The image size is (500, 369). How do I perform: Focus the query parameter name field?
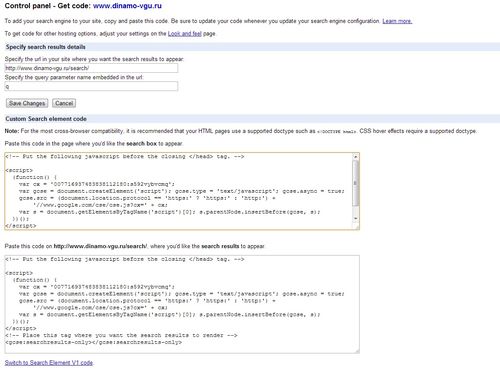pos(91,86)
